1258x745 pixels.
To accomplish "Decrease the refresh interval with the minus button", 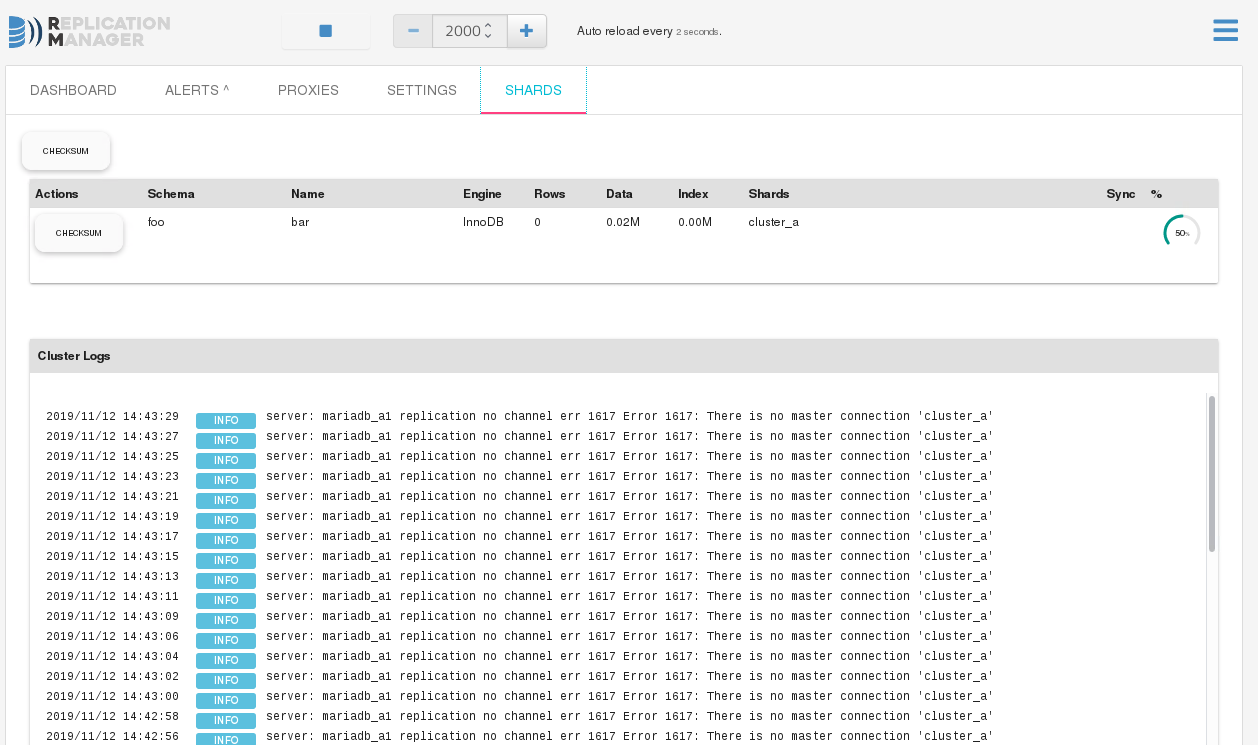I will point(413,31).
